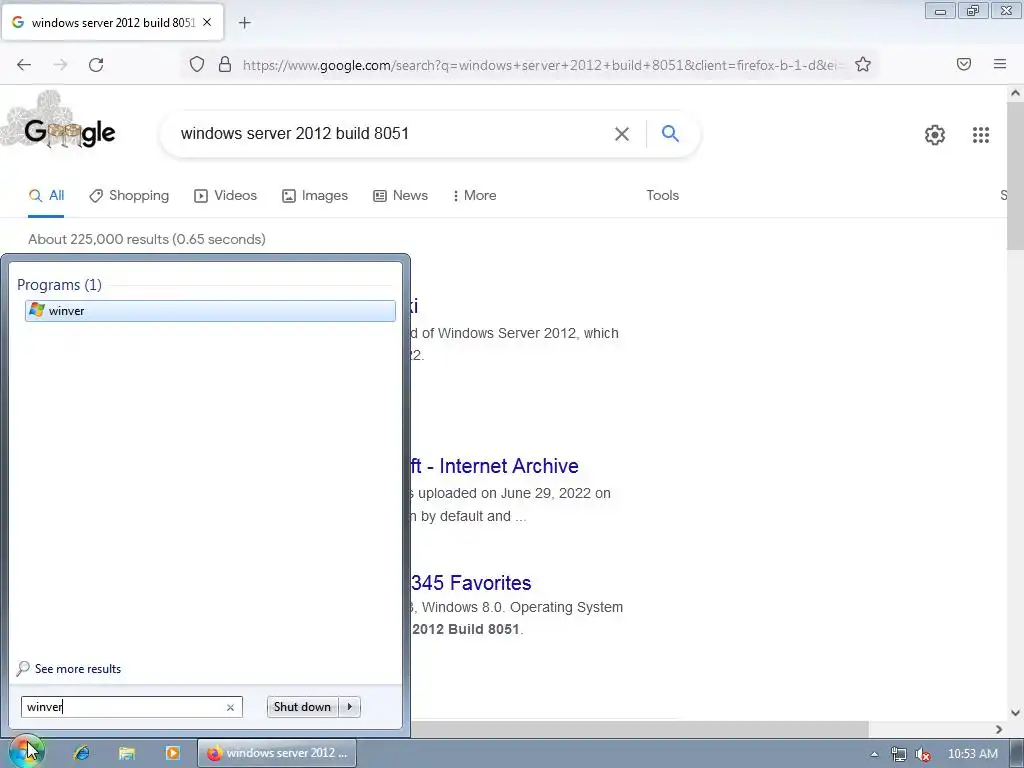Click the Shut down button

302,707
